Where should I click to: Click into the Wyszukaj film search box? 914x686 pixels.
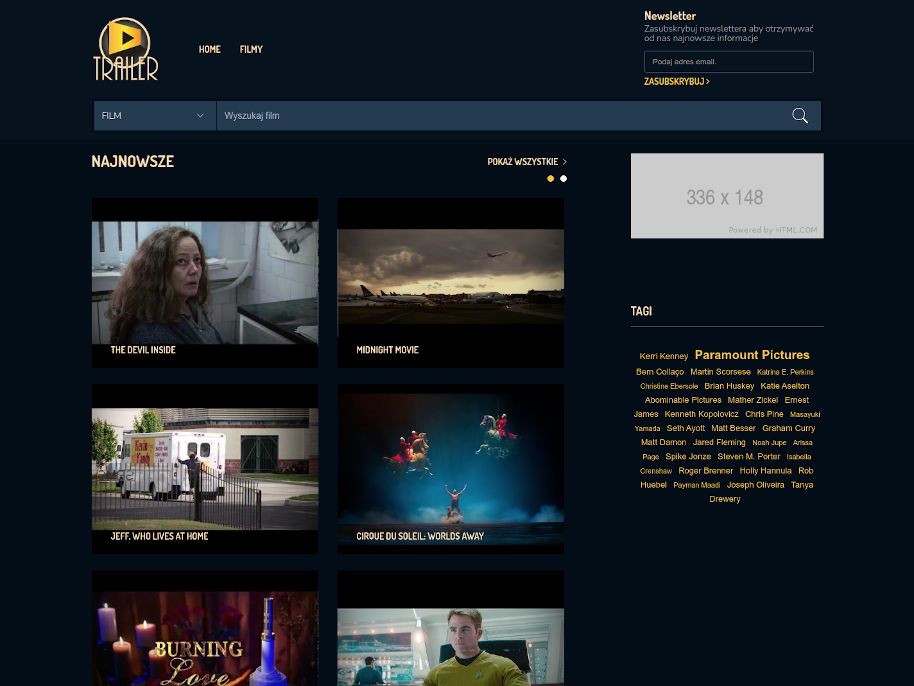pyautogui.click(x=500, y=116)
